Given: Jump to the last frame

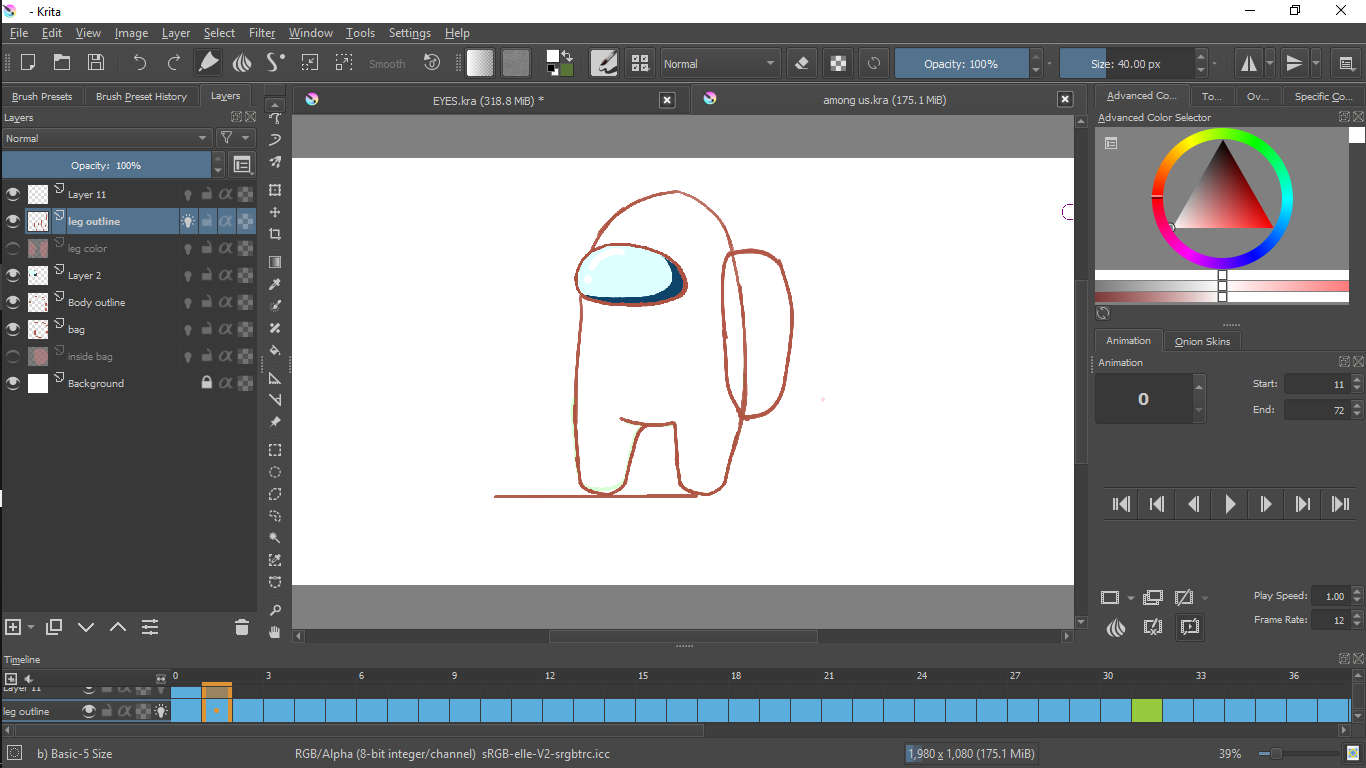Looking at the screenshot, I should coord(1340,504).
